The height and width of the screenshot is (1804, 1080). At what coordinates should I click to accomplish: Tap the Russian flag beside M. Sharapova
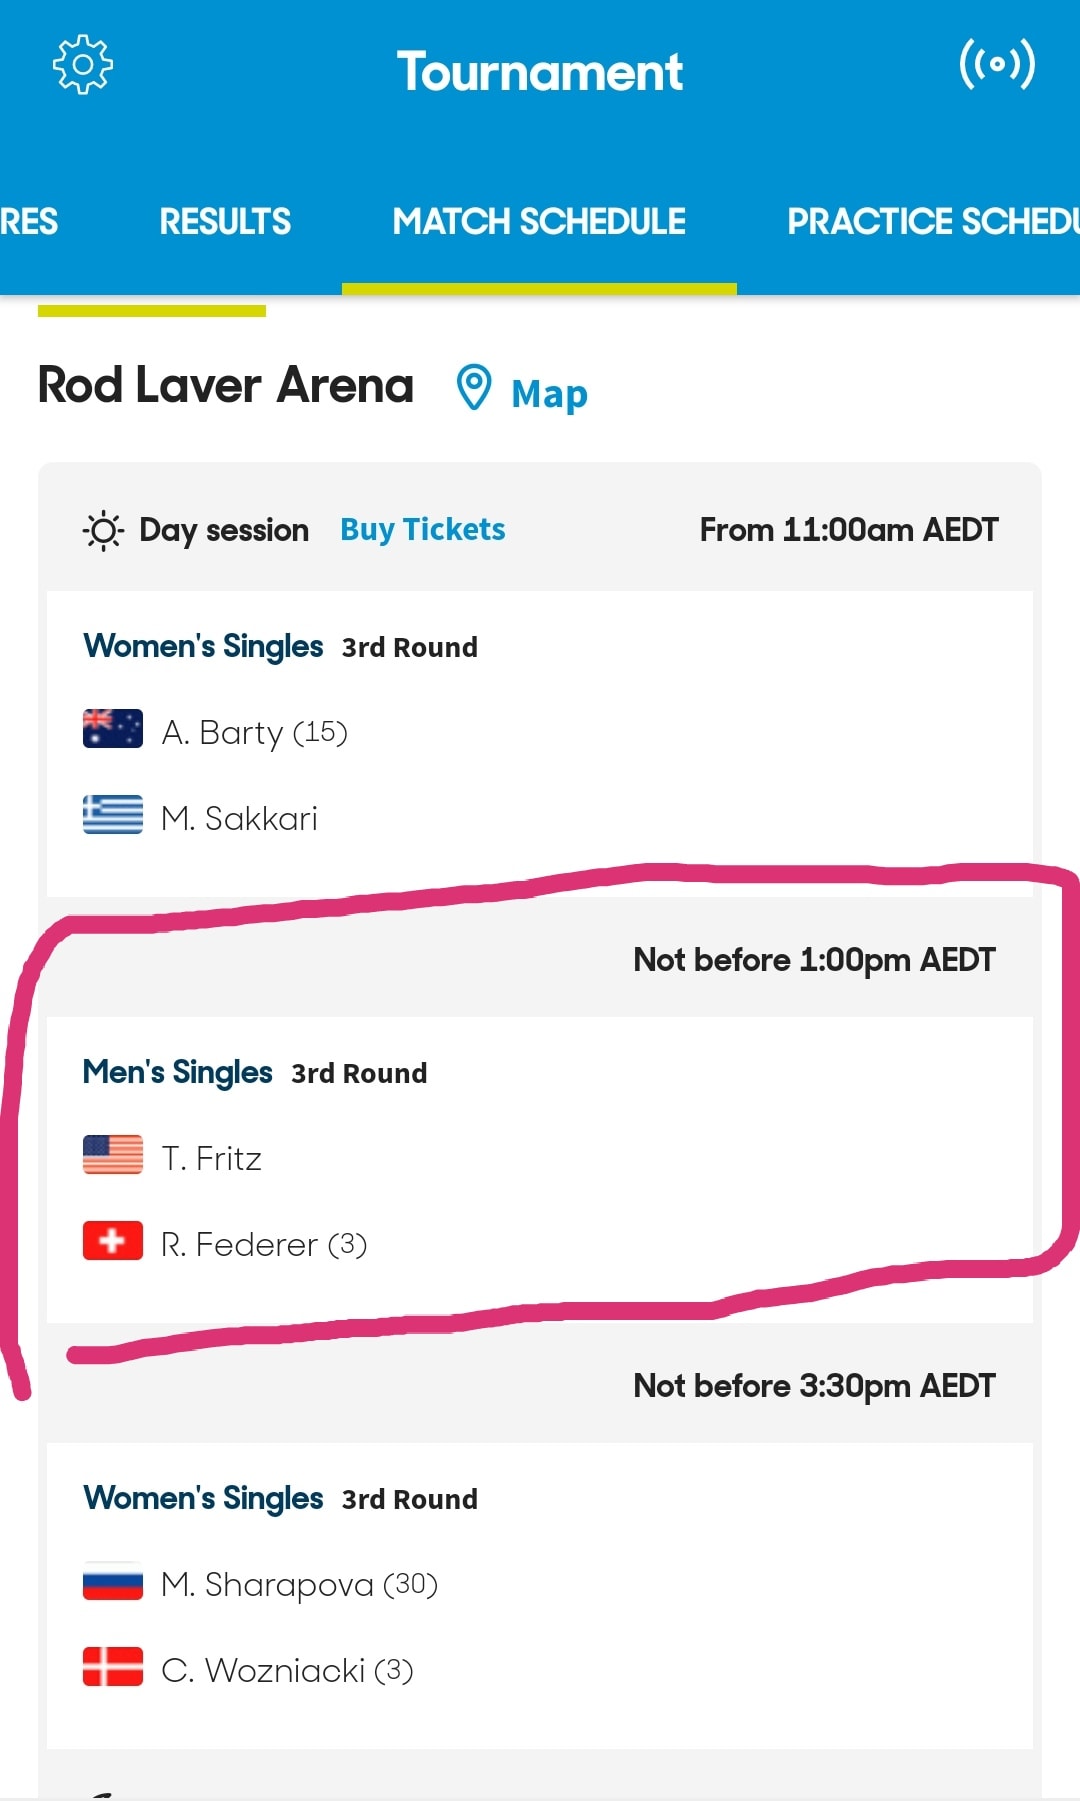(113, 1581)
